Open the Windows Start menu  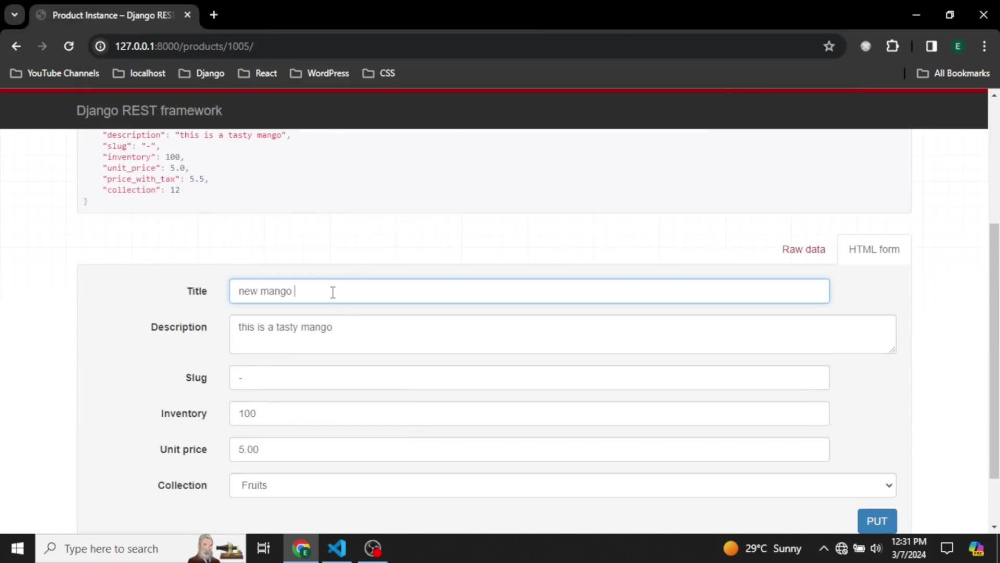tap(17, 548)
